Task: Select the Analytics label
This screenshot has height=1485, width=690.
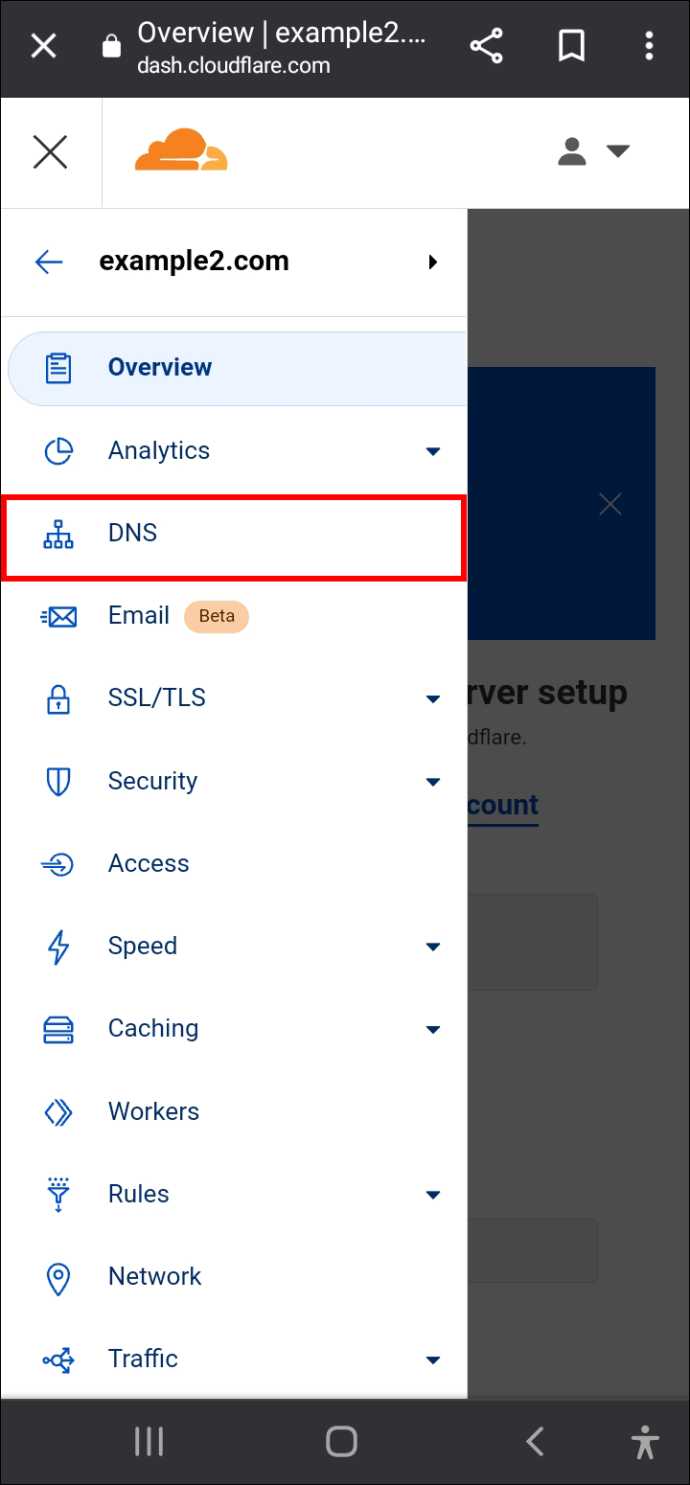Action: tap(159, 451)
